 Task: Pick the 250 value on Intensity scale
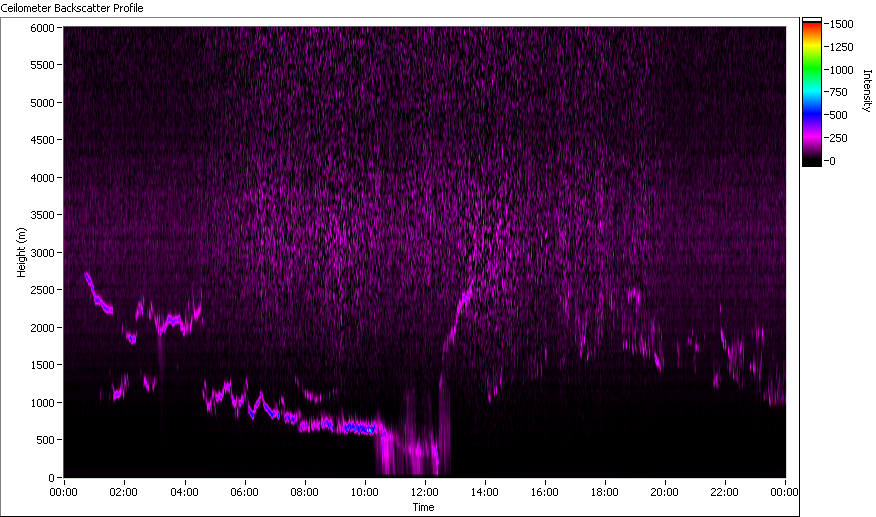839,138
